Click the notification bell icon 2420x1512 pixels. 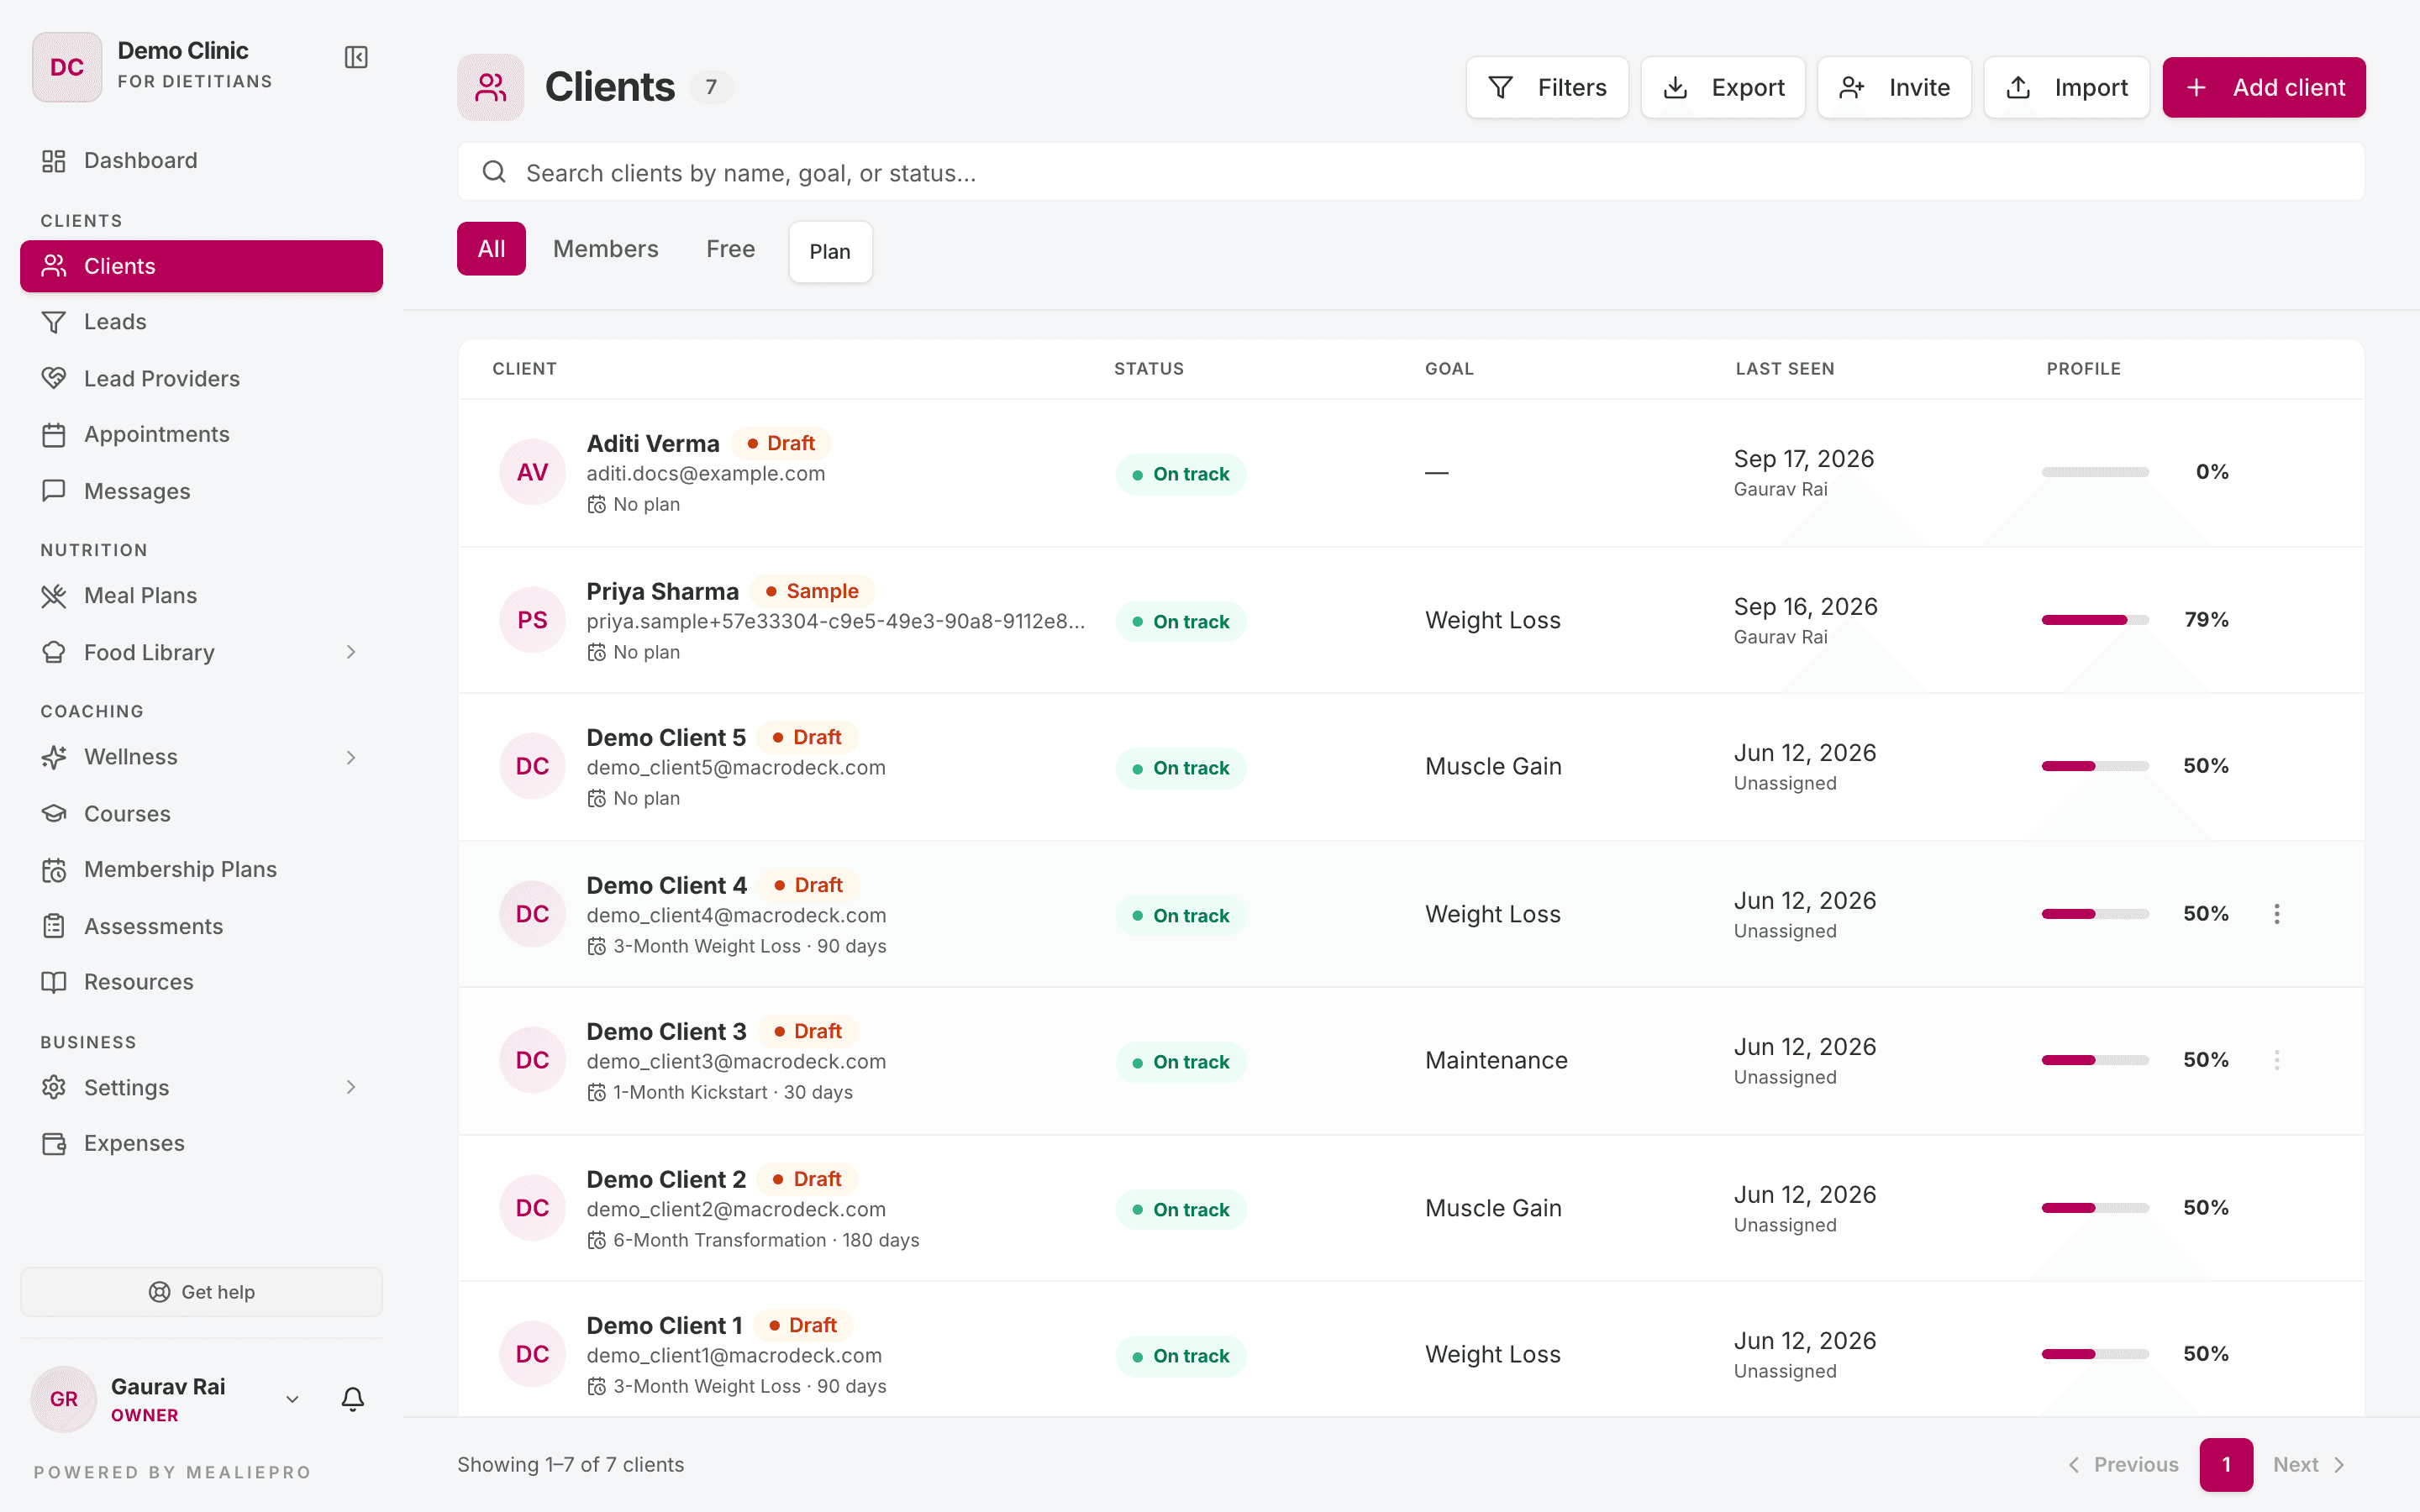coord(353,1398)
